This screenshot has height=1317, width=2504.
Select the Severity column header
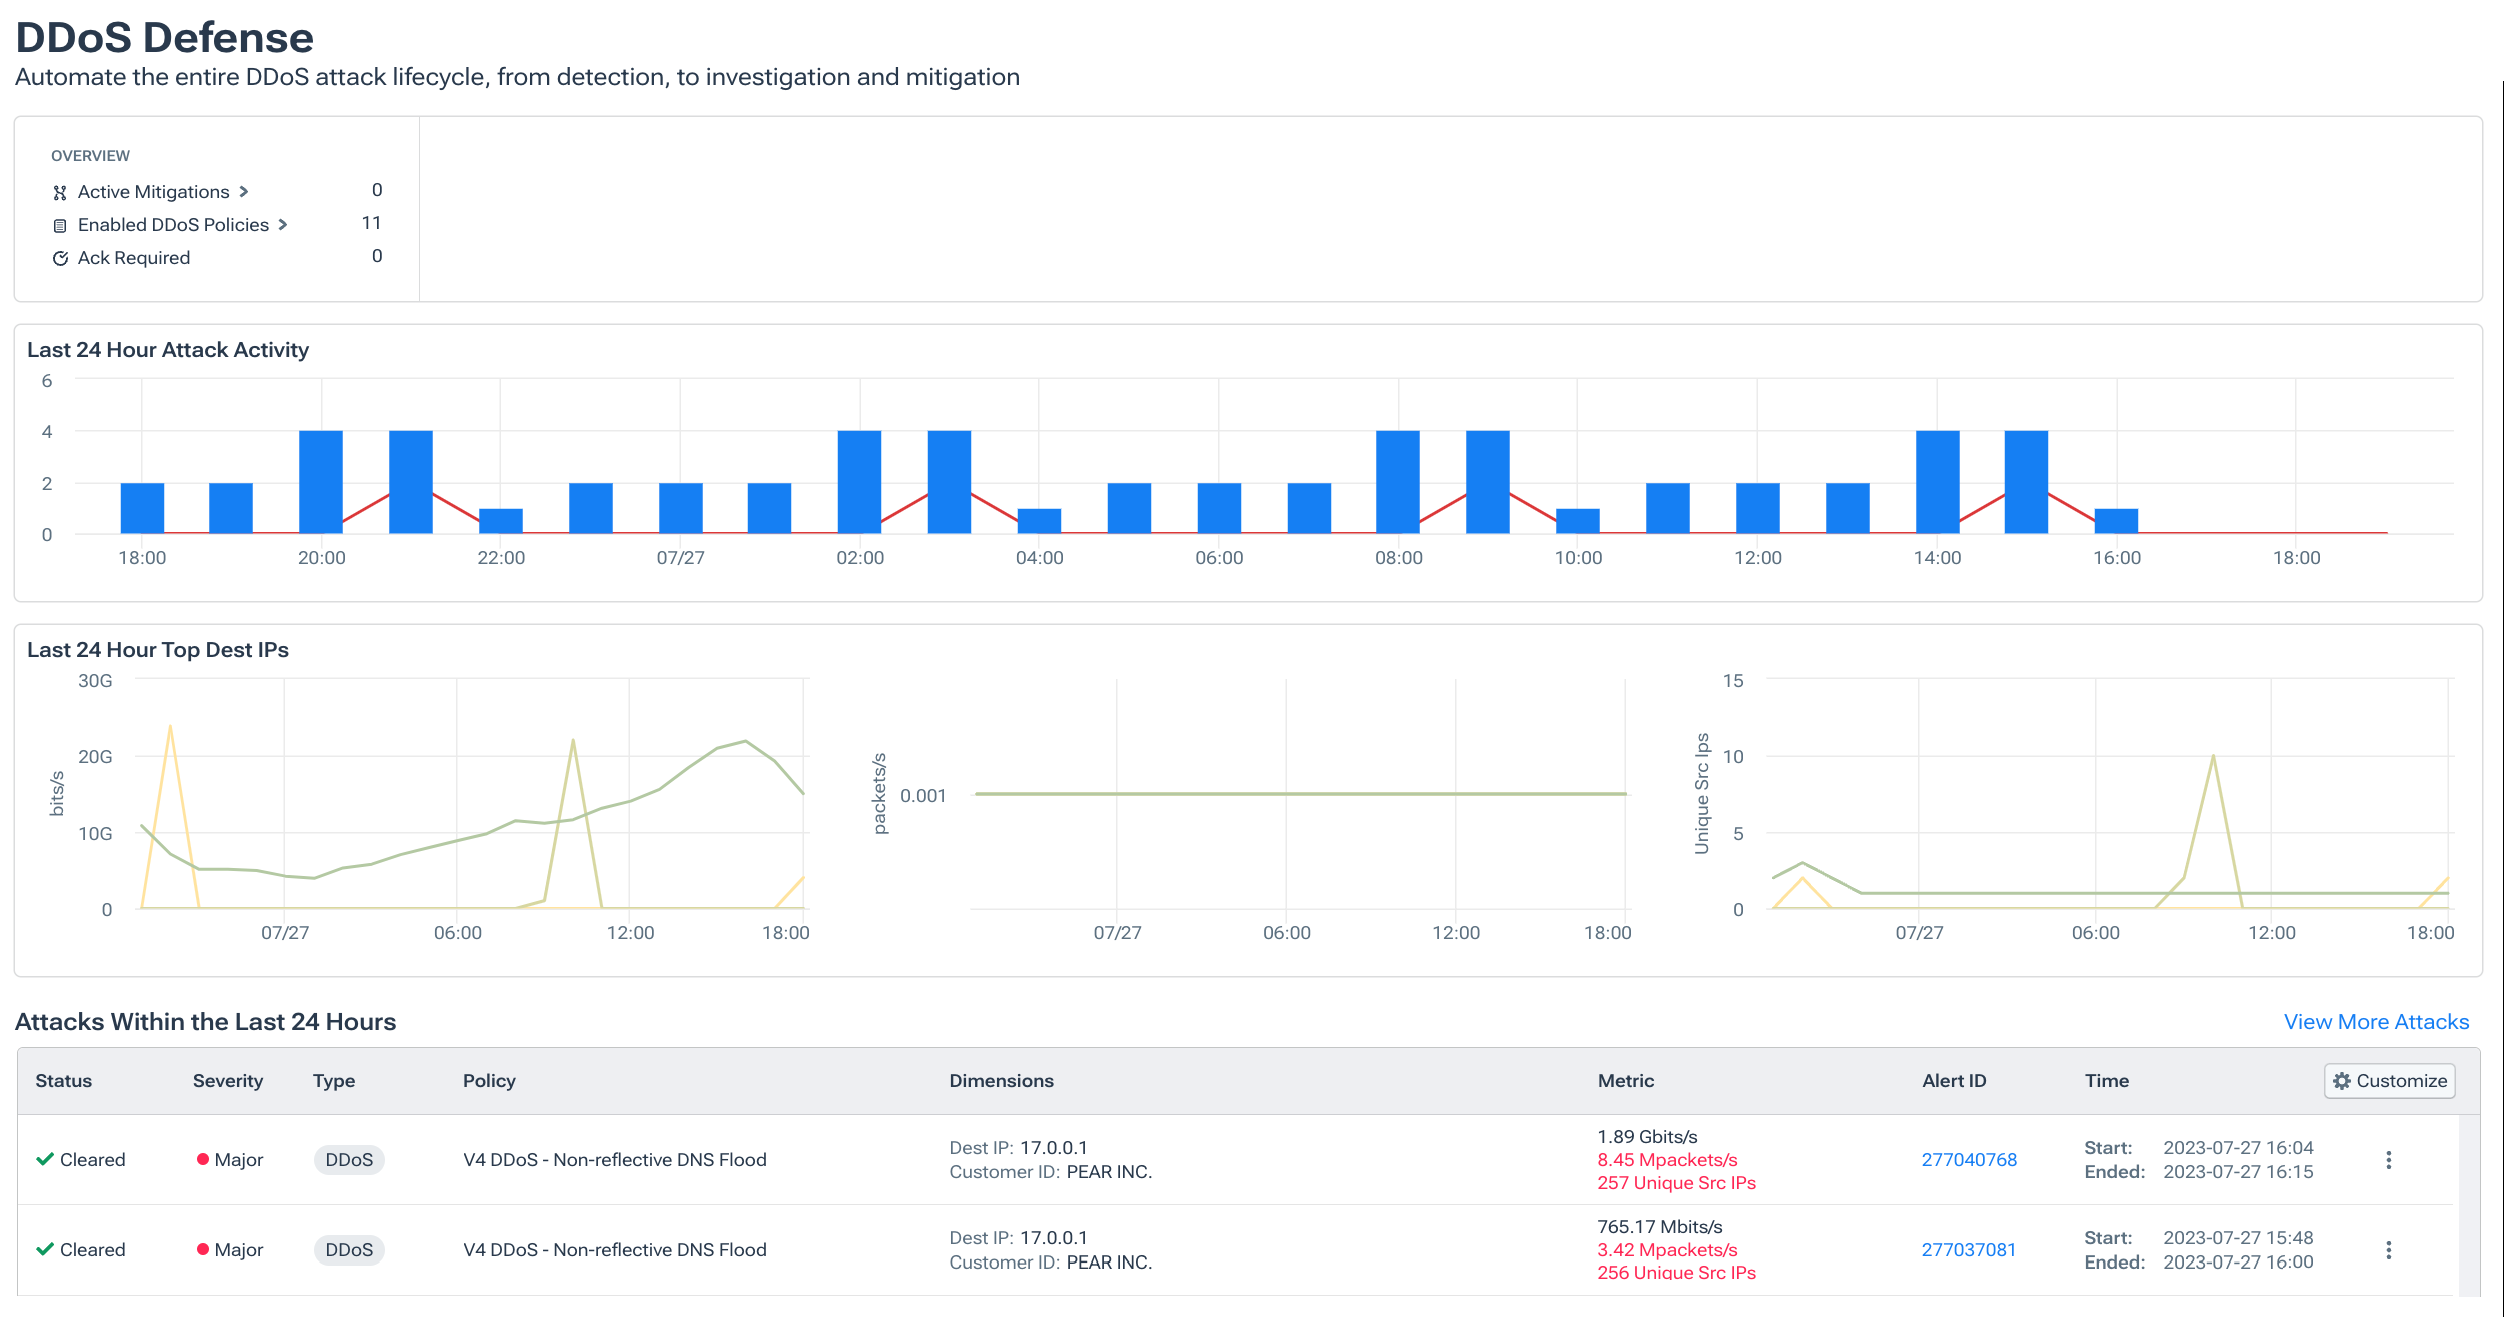(x=228, y=1081)
